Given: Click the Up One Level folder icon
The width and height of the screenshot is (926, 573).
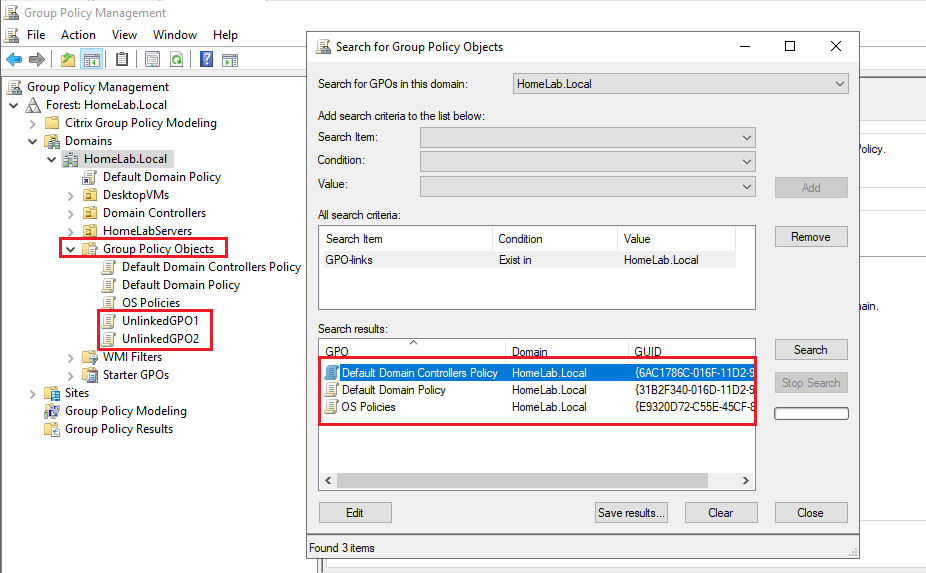Looking at the screenshot, I should (68, 59).
